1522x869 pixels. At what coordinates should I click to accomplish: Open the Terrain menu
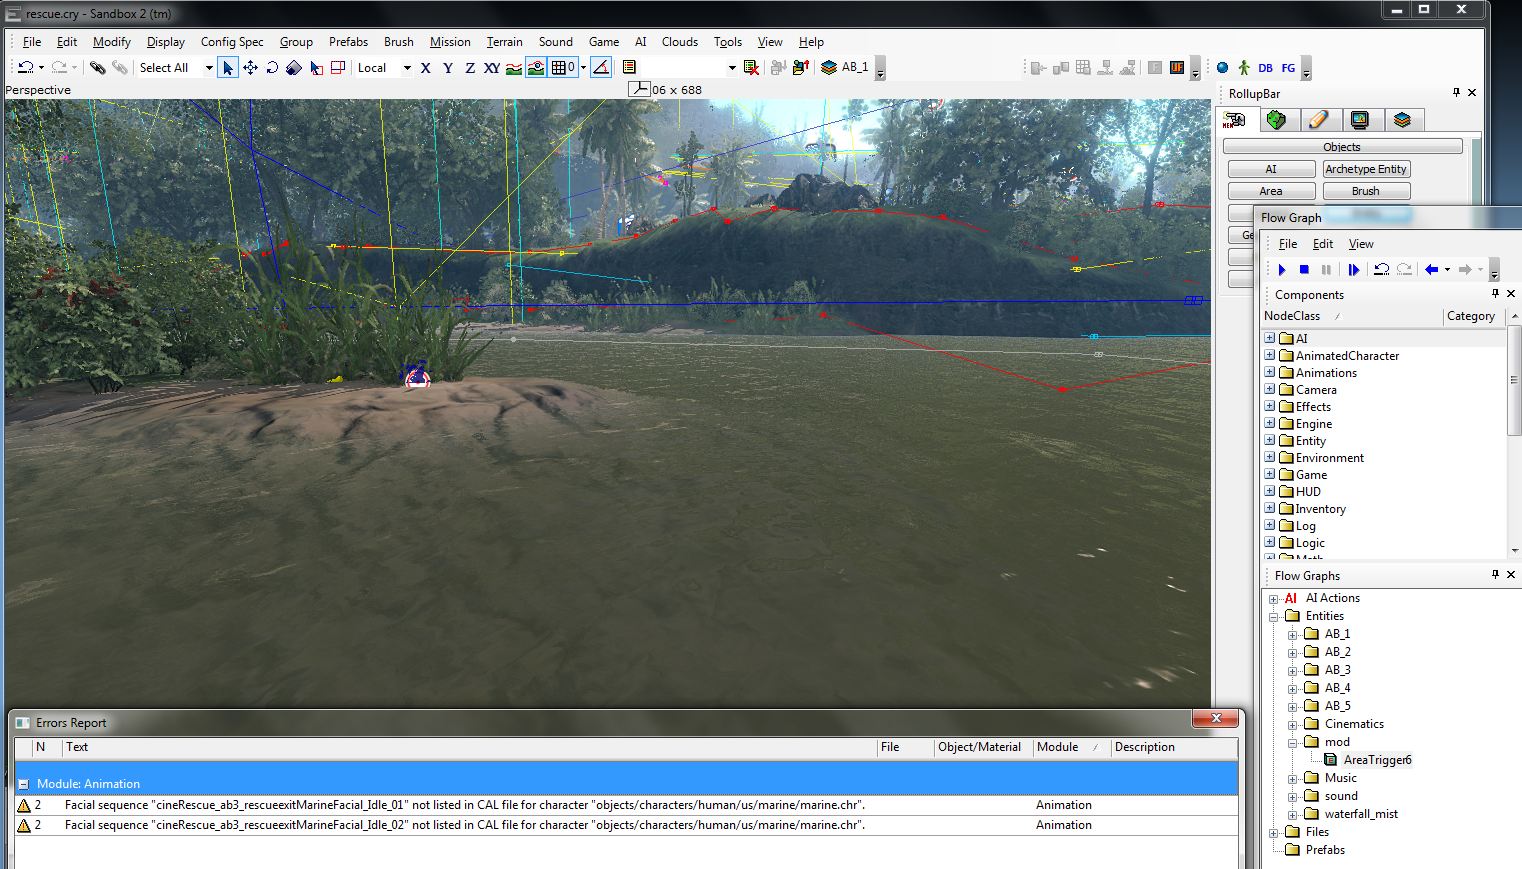(x=504, y=42)
